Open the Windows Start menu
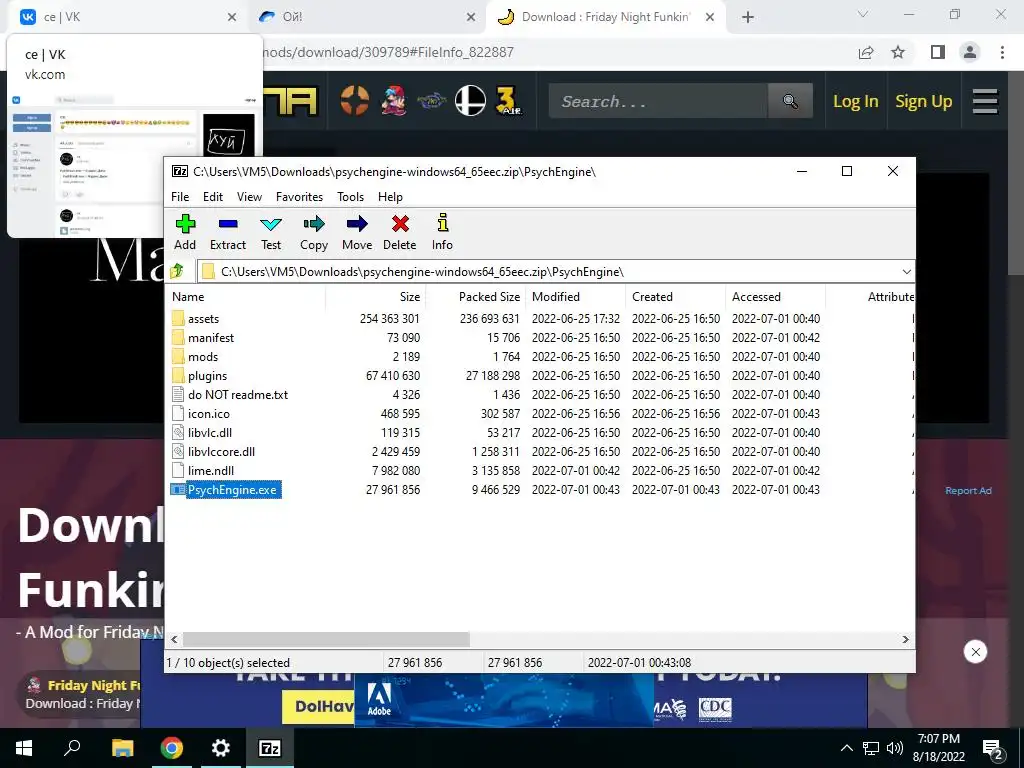This screenshot has width=1024, height=768. tap(24, 748)
